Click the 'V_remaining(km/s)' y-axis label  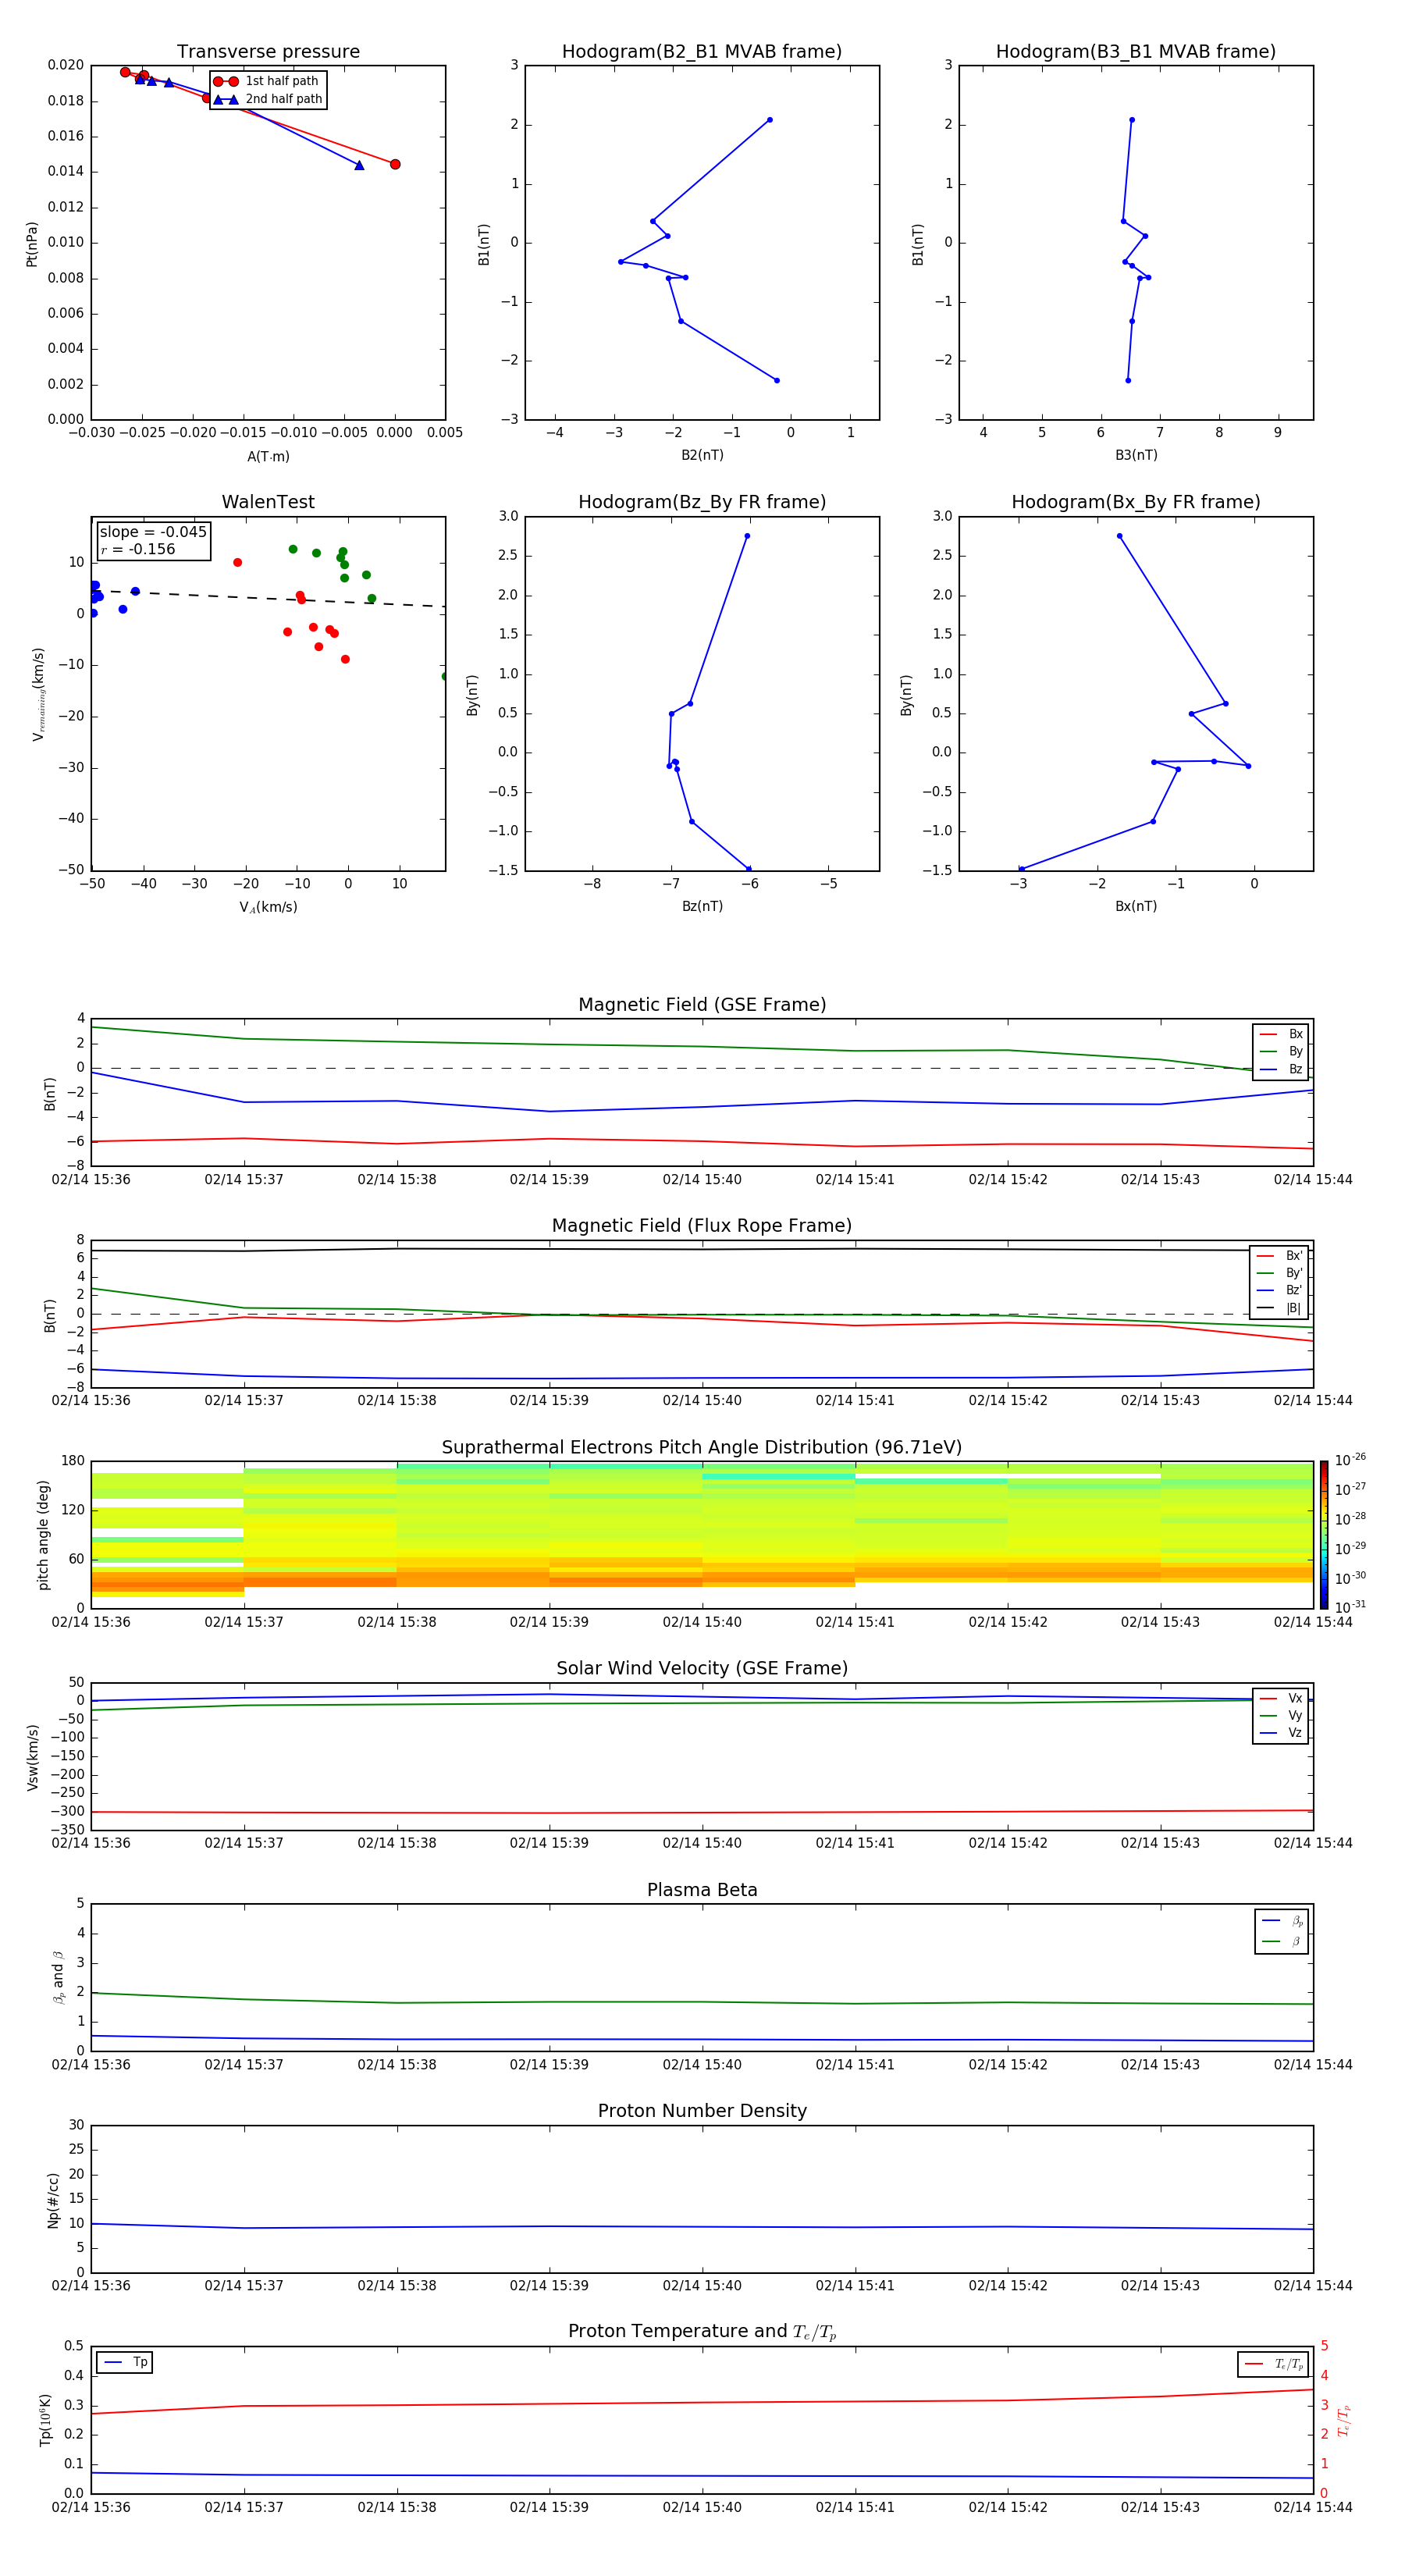38,694
